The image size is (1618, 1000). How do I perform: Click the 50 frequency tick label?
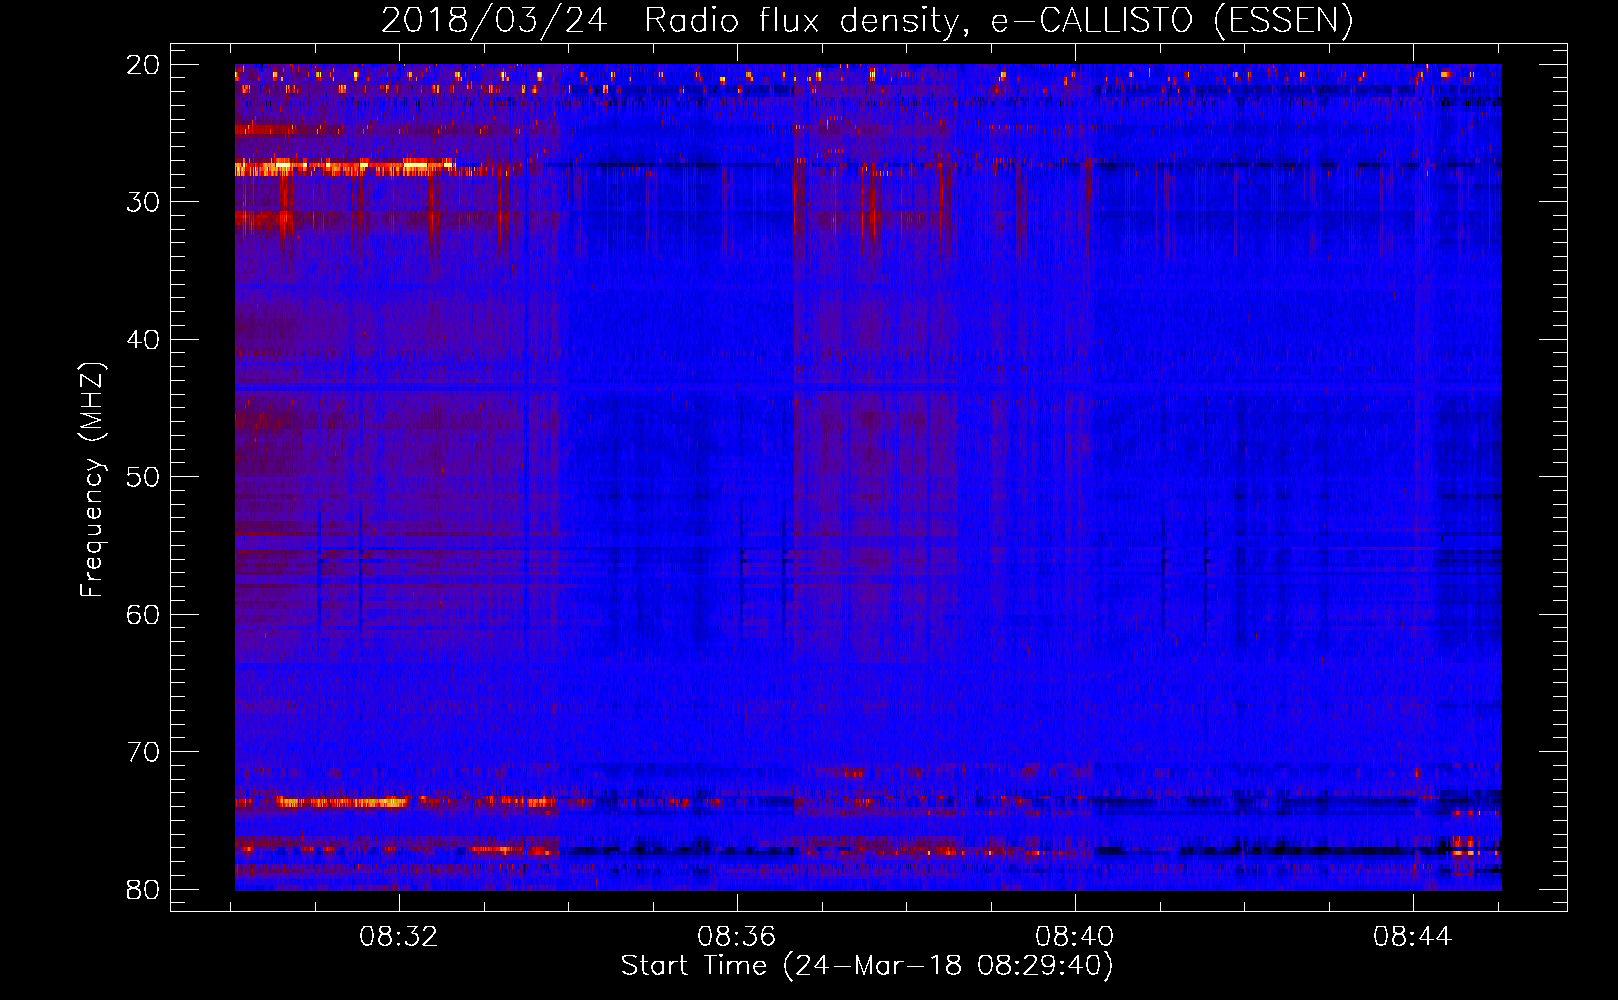coord(144,477)
